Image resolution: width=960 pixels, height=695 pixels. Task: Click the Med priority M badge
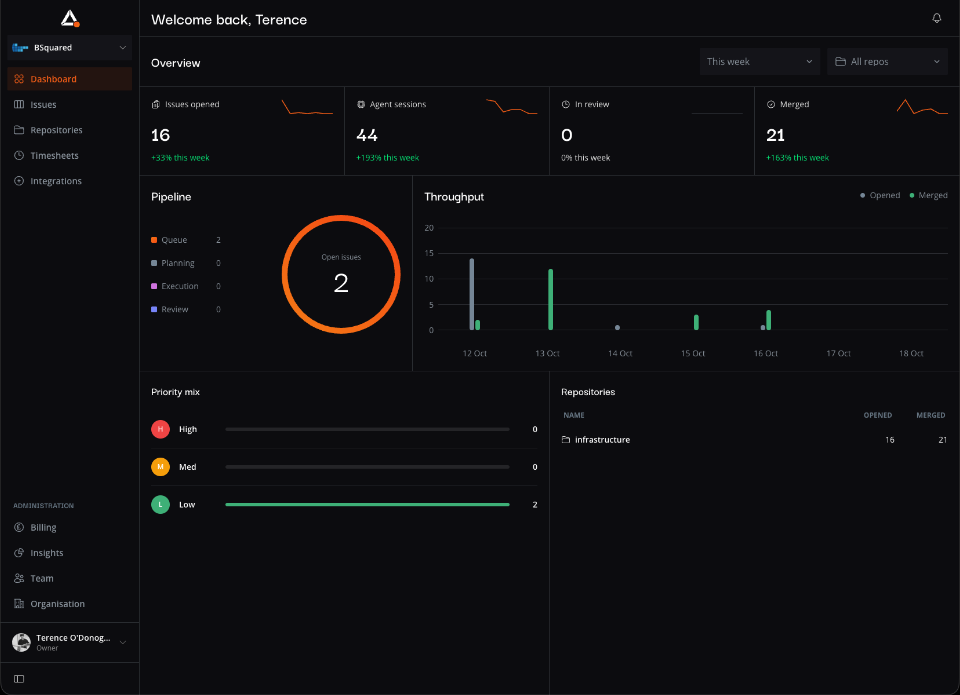(x=160, y=467)
